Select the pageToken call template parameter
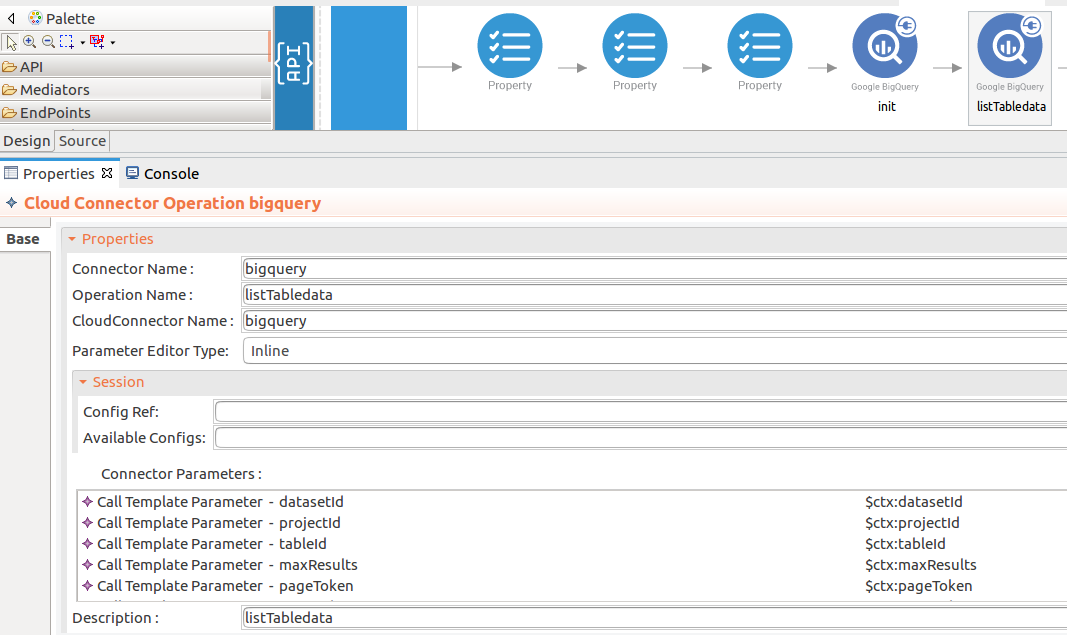Image resolution: width=1067 pixels, height=635 pixels. 218,586
